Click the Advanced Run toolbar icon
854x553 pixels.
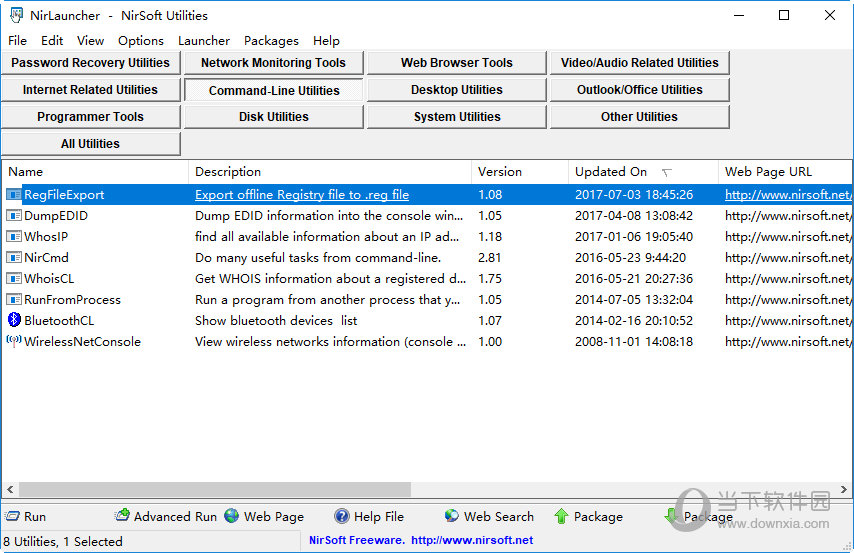[x=123, y=515]
